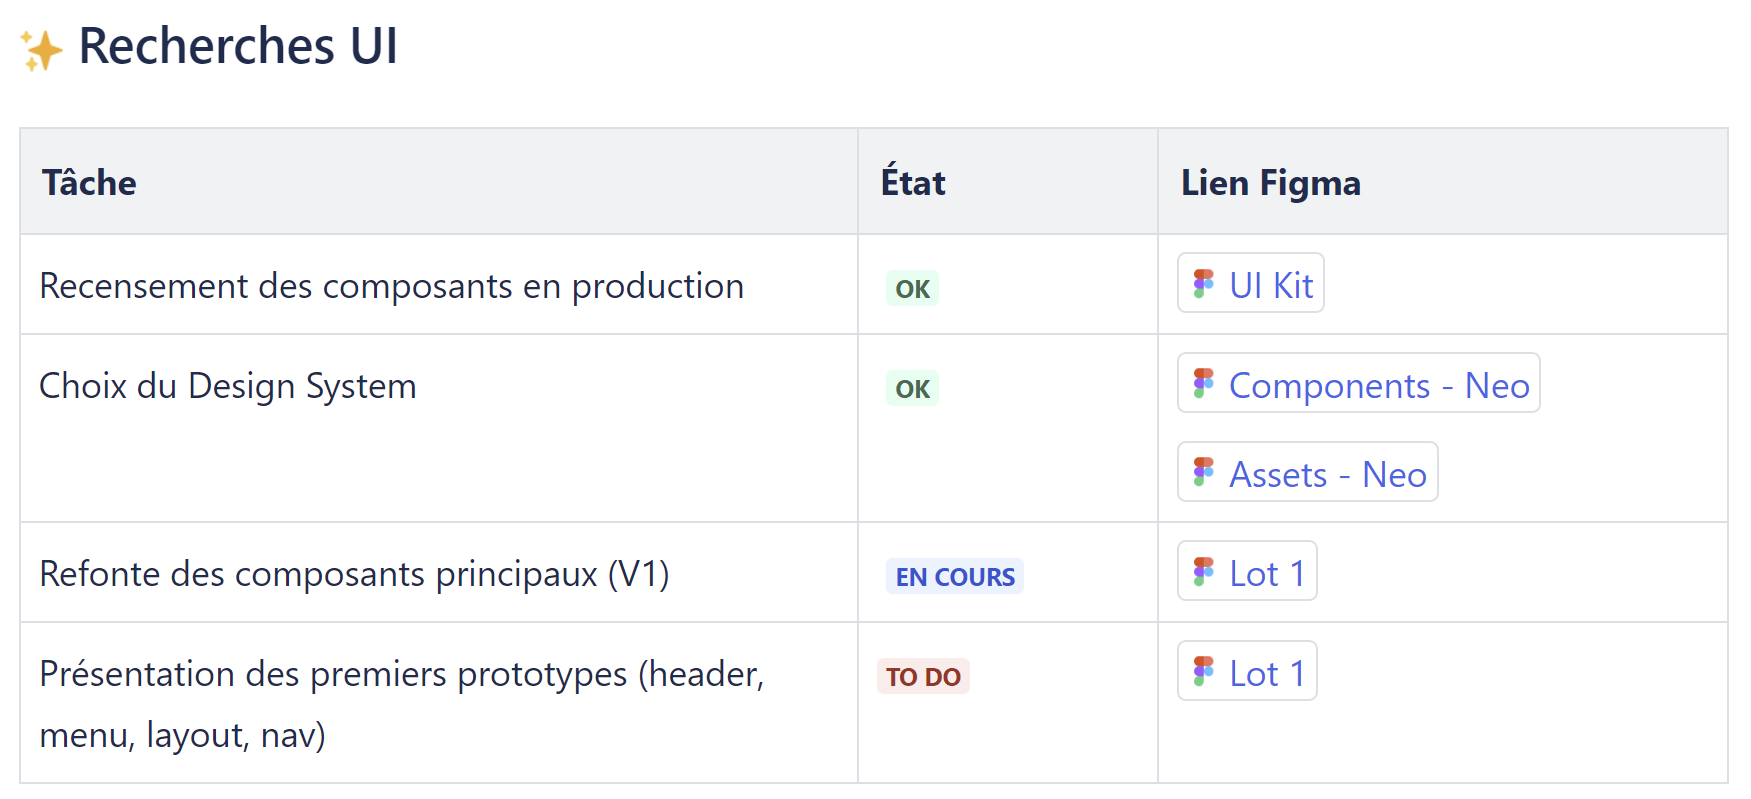Click the État column header

pyautogui.click(x=912, y=183)
